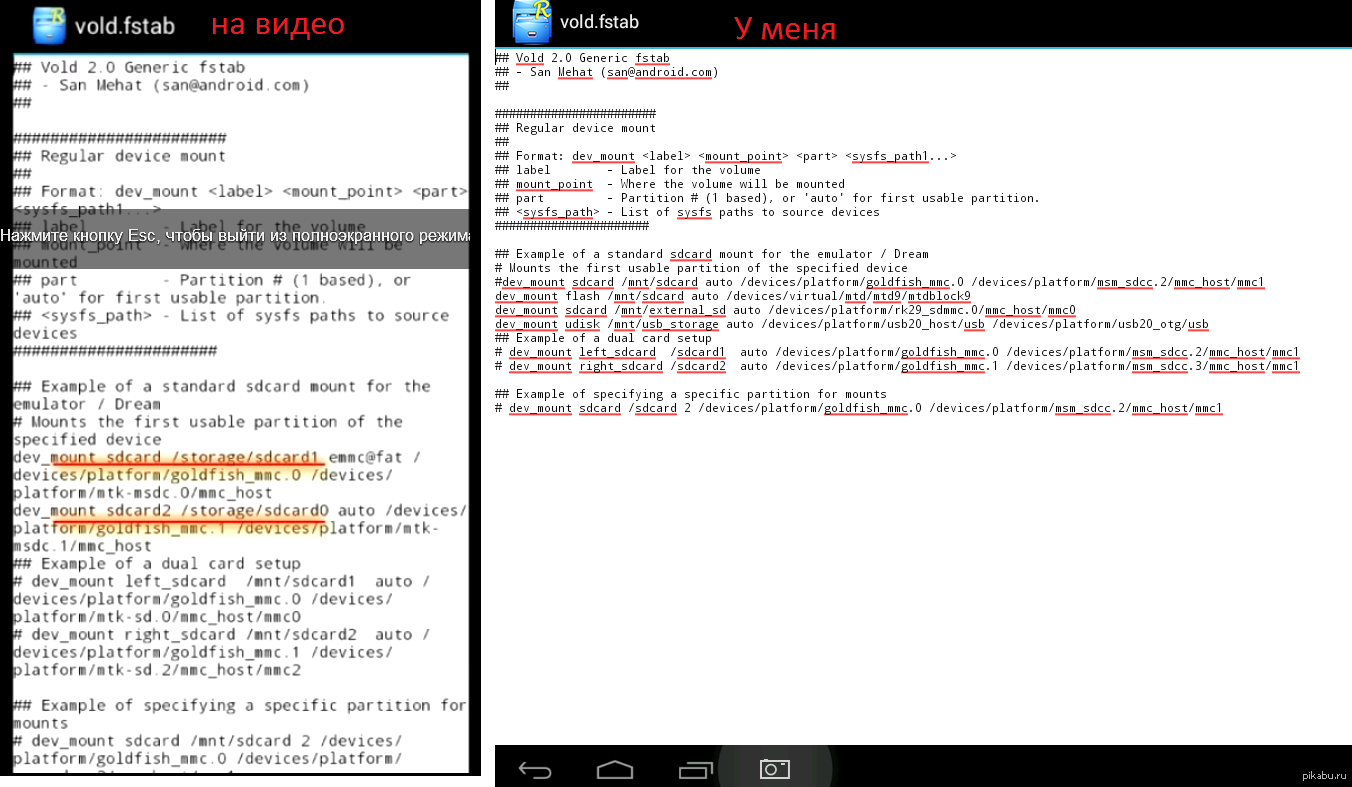Click highlighted '/storage/sdcard1' text in left panel

(x=246, y=457)
